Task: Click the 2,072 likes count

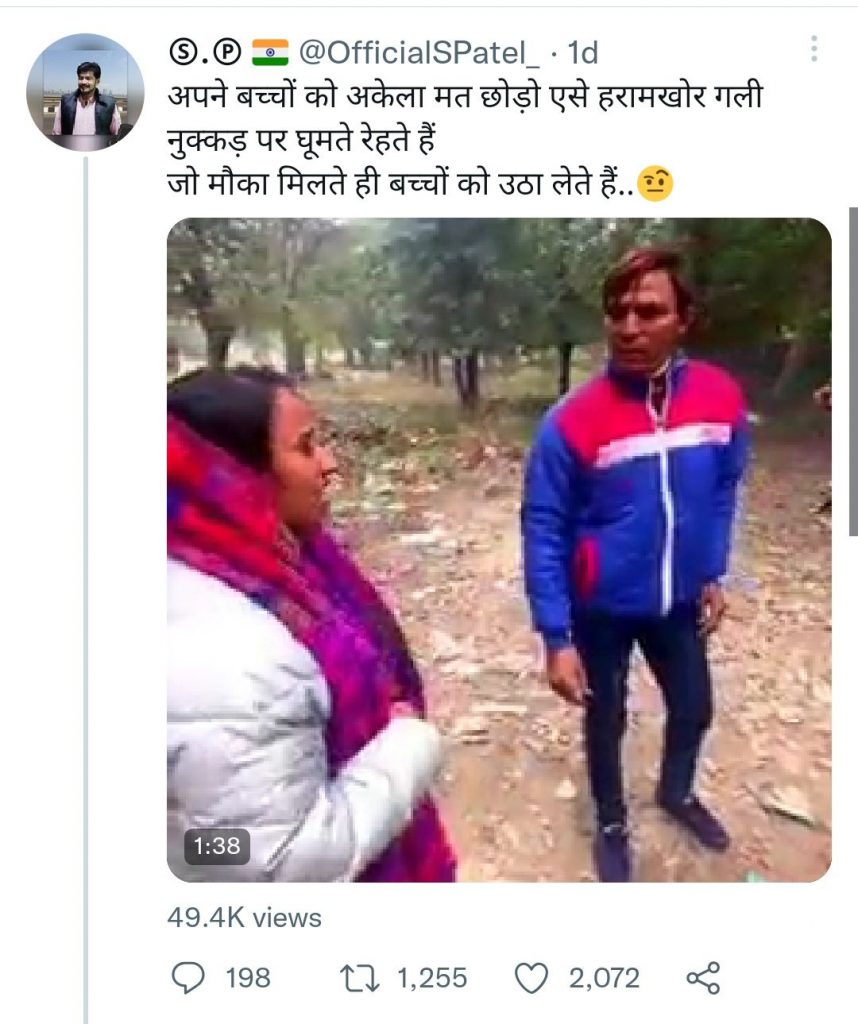Action: coord(604,978)
